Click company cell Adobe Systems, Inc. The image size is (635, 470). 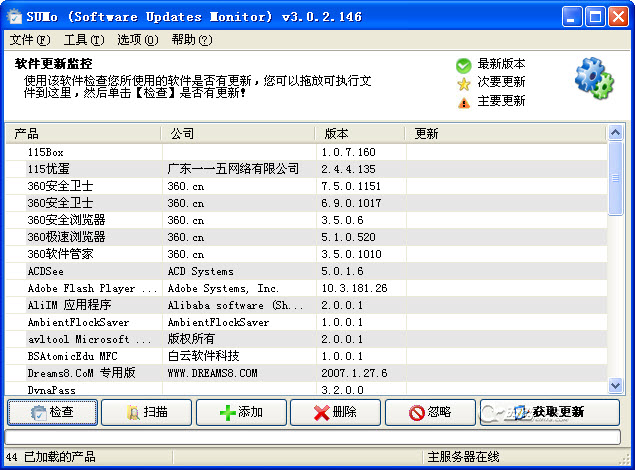[223, 288]
